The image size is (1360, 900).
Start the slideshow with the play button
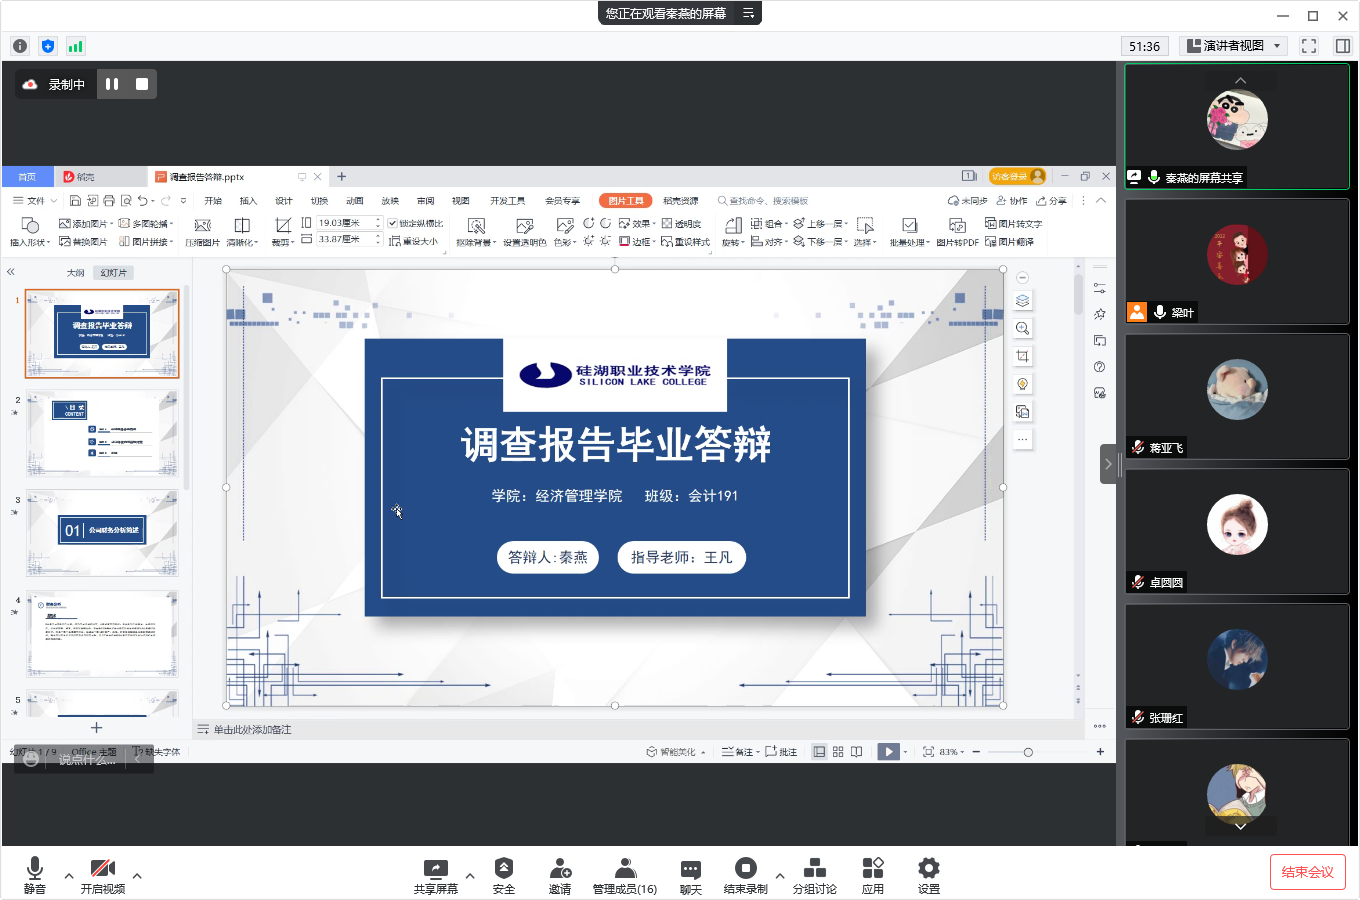point(889,751)
